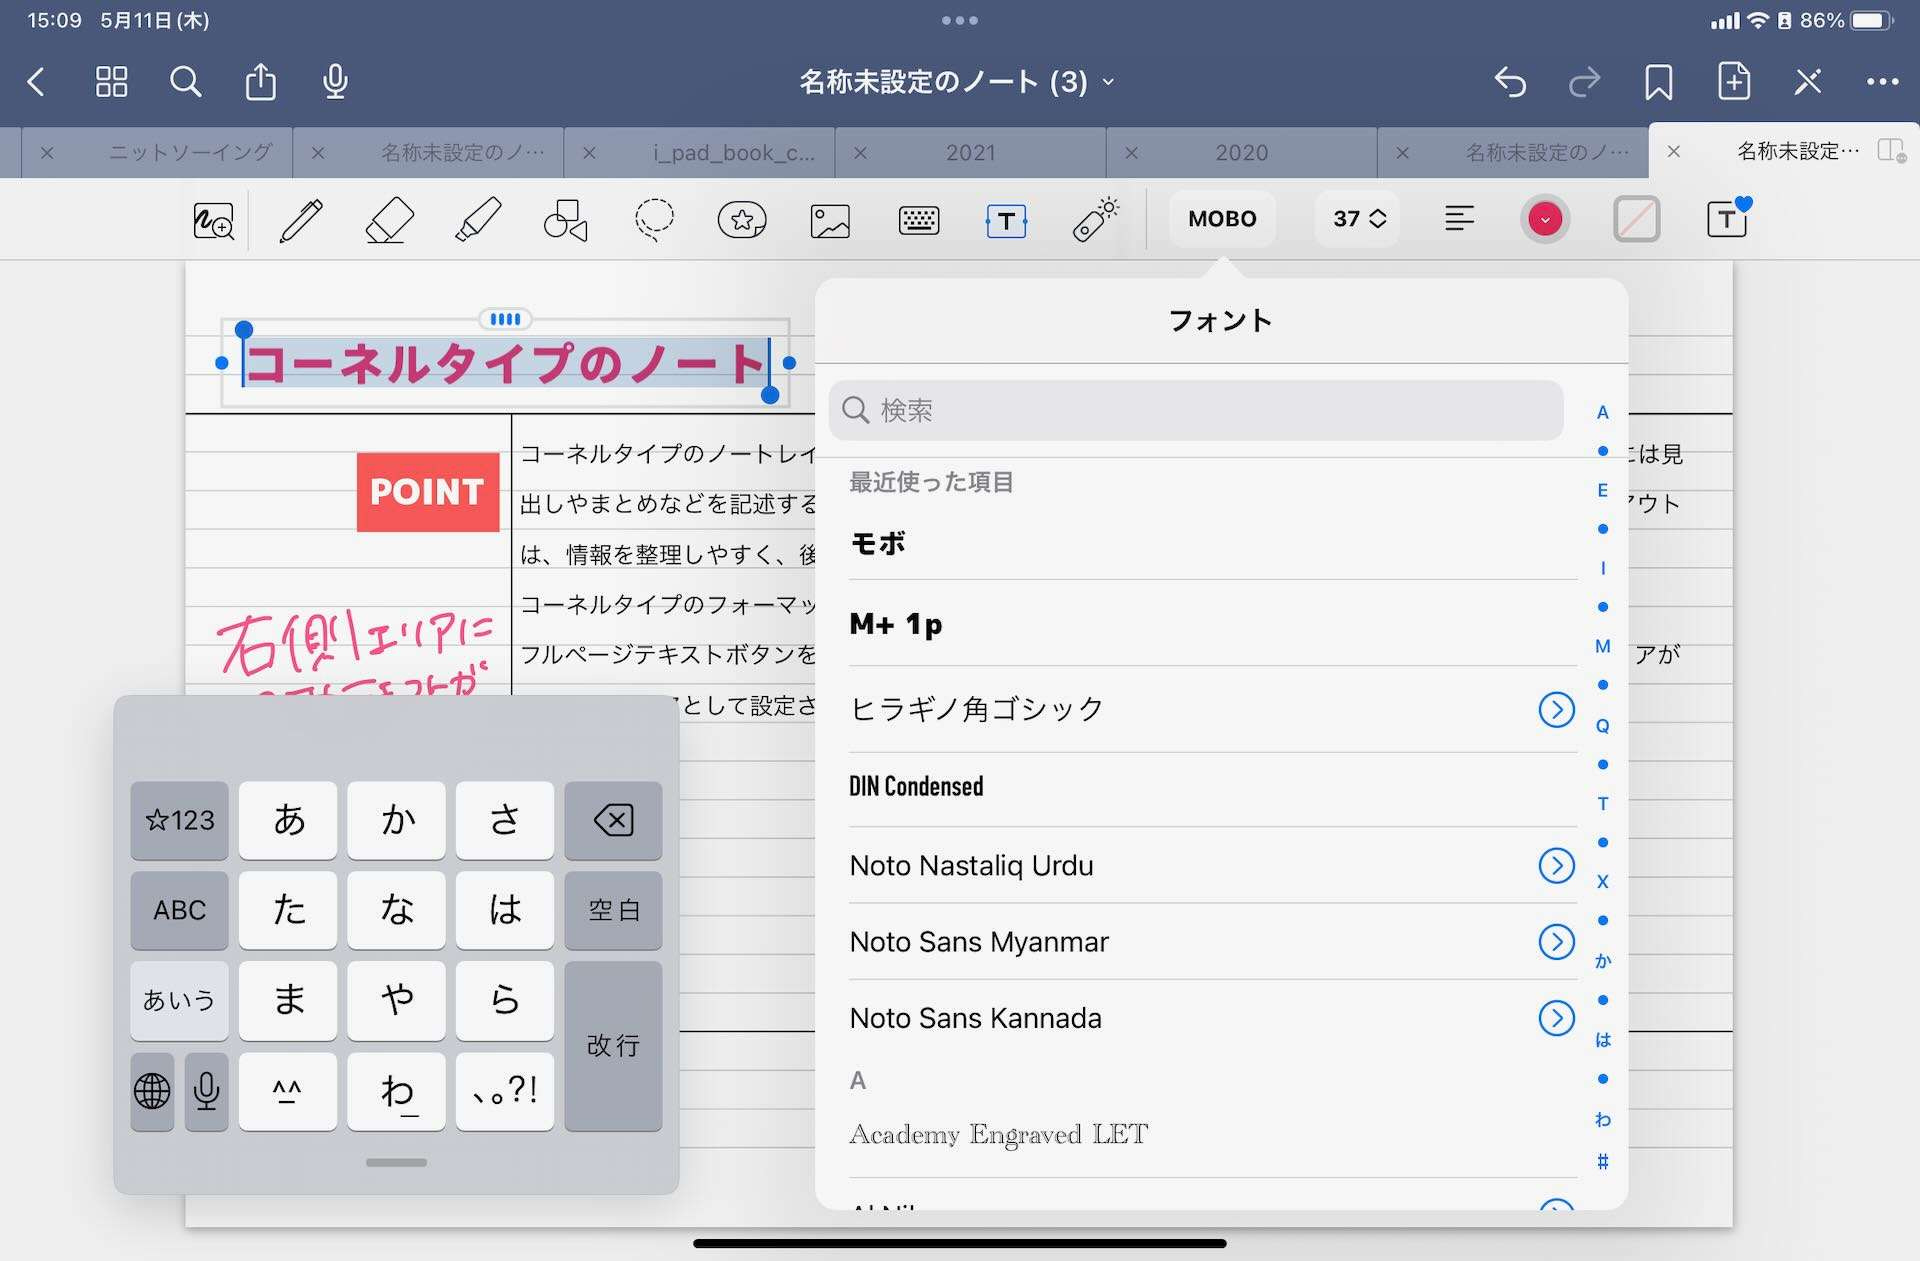Select the Image insert tool

tap(830, 220)
